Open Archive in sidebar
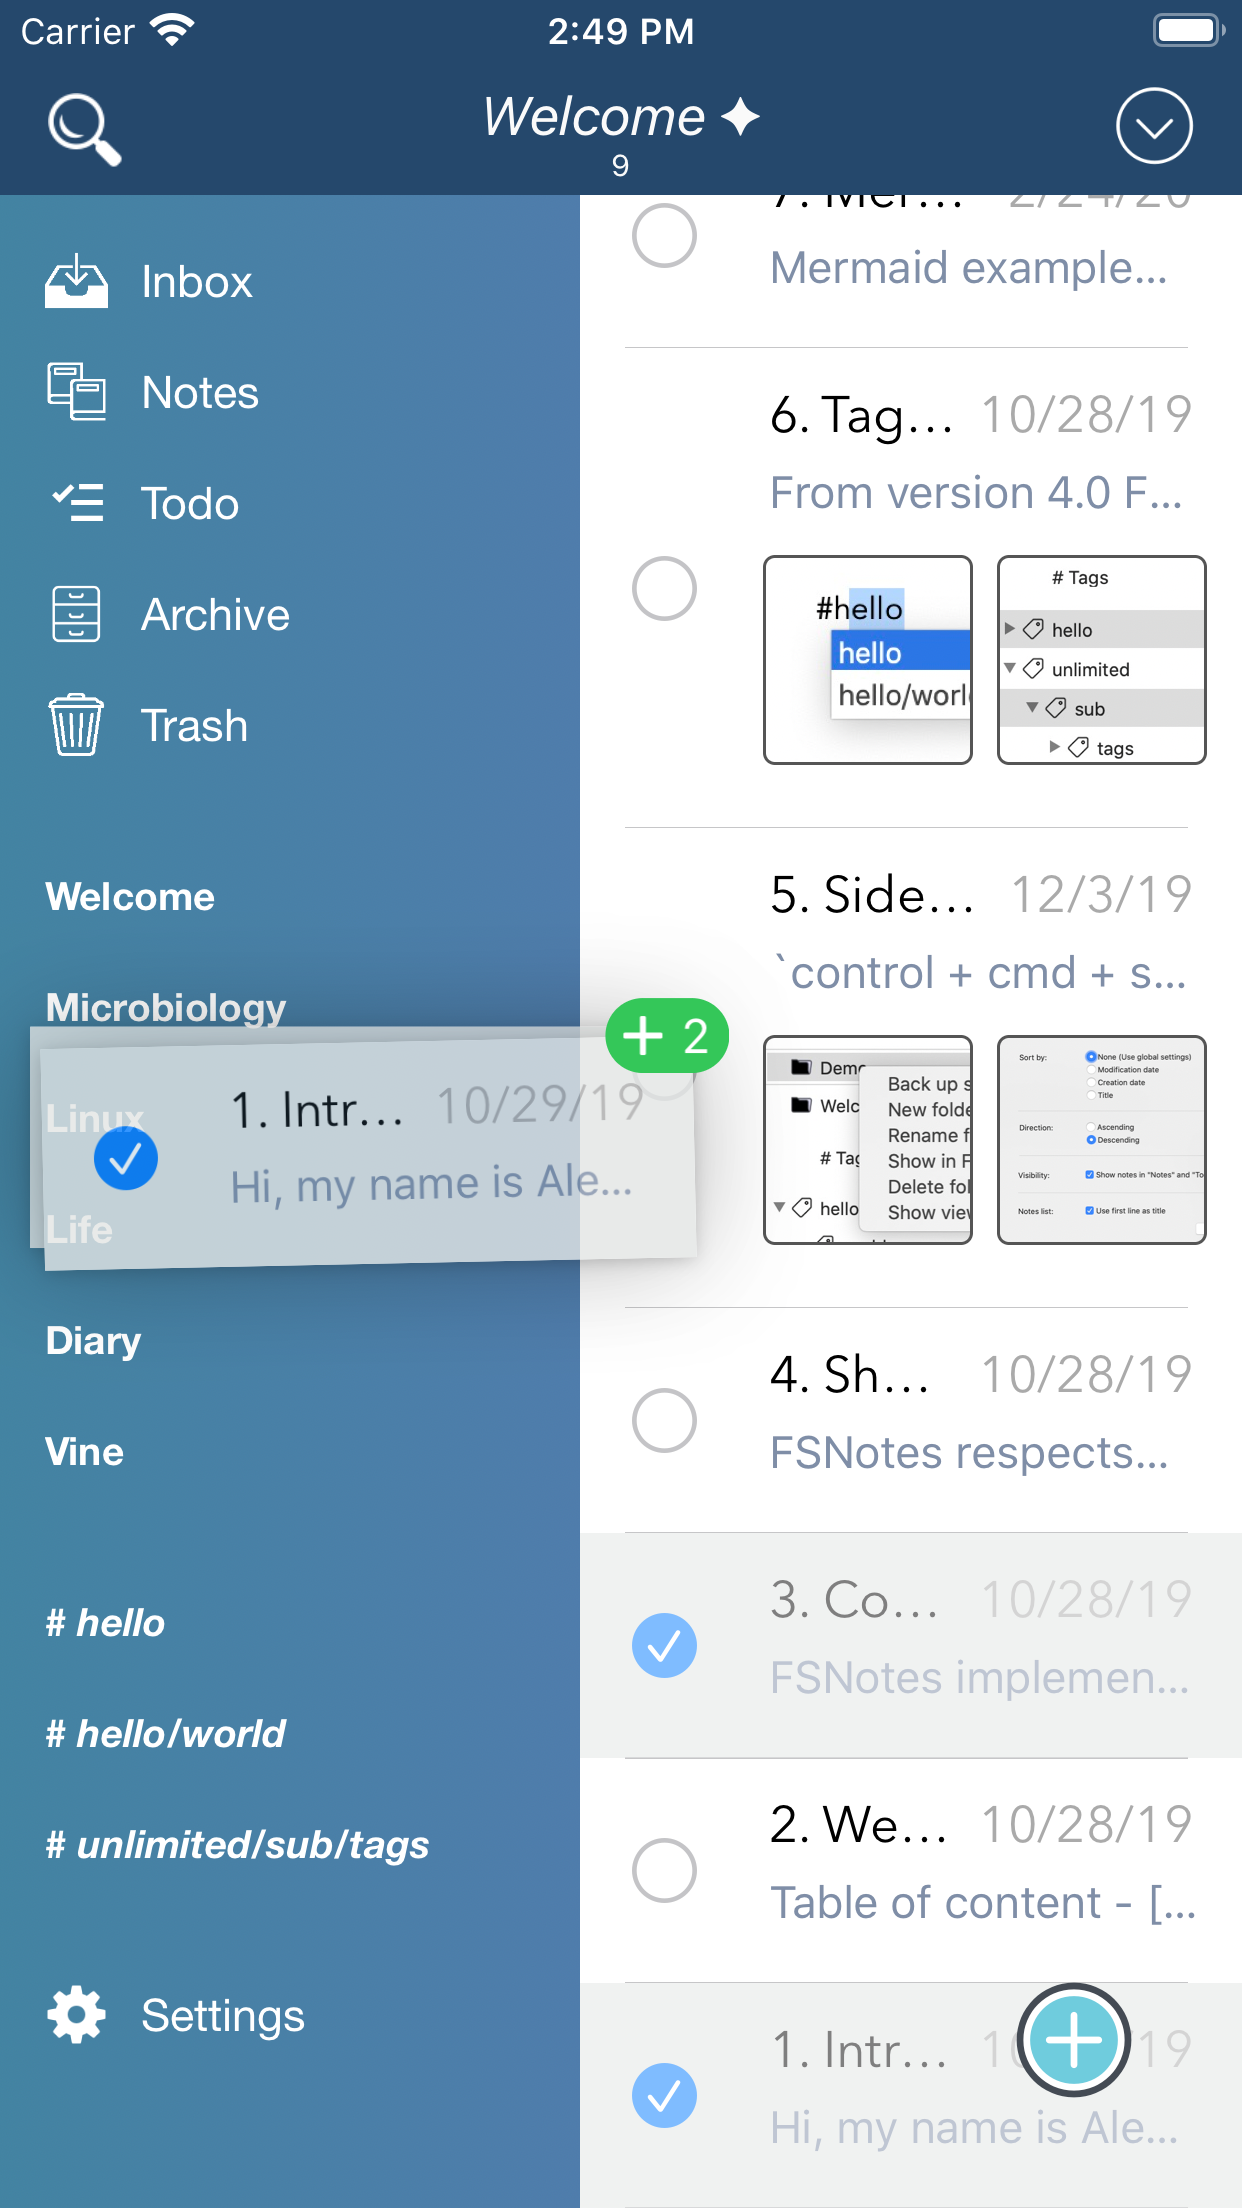The height and width of the screenshot is (2208, 1242). (x=215, y=615)
